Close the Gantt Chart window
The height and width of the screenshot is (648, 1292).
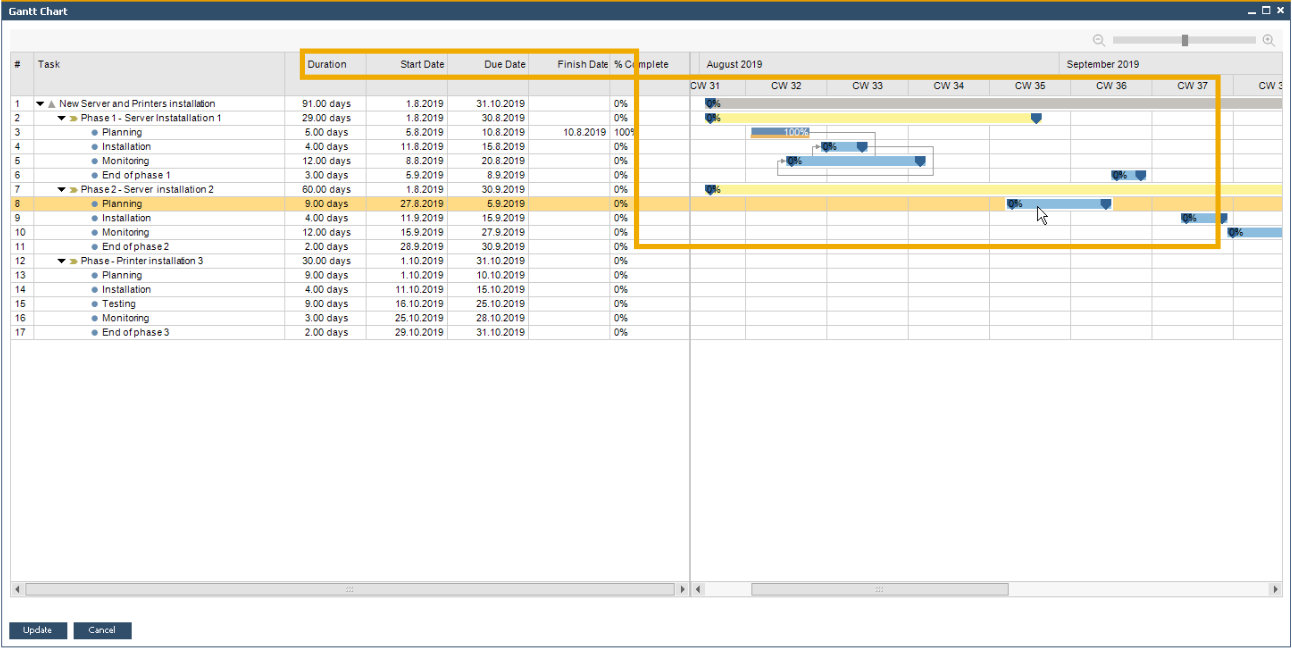1280,11
